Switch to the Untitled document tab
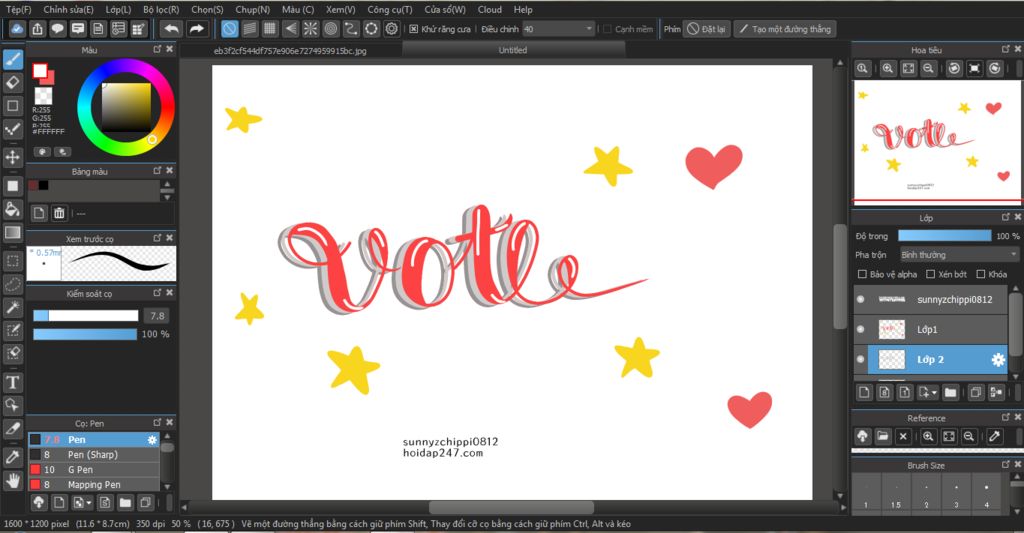Screen dimensions: 1024x533 tap(512, 50)
